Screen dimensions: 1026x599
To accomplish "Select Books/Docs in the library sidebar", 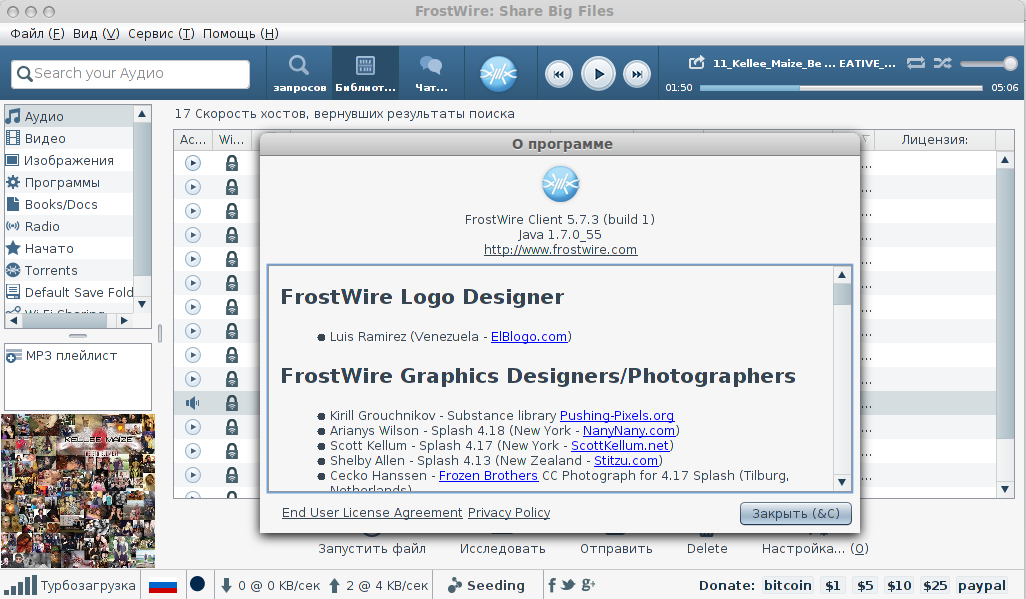I will 69,204.
